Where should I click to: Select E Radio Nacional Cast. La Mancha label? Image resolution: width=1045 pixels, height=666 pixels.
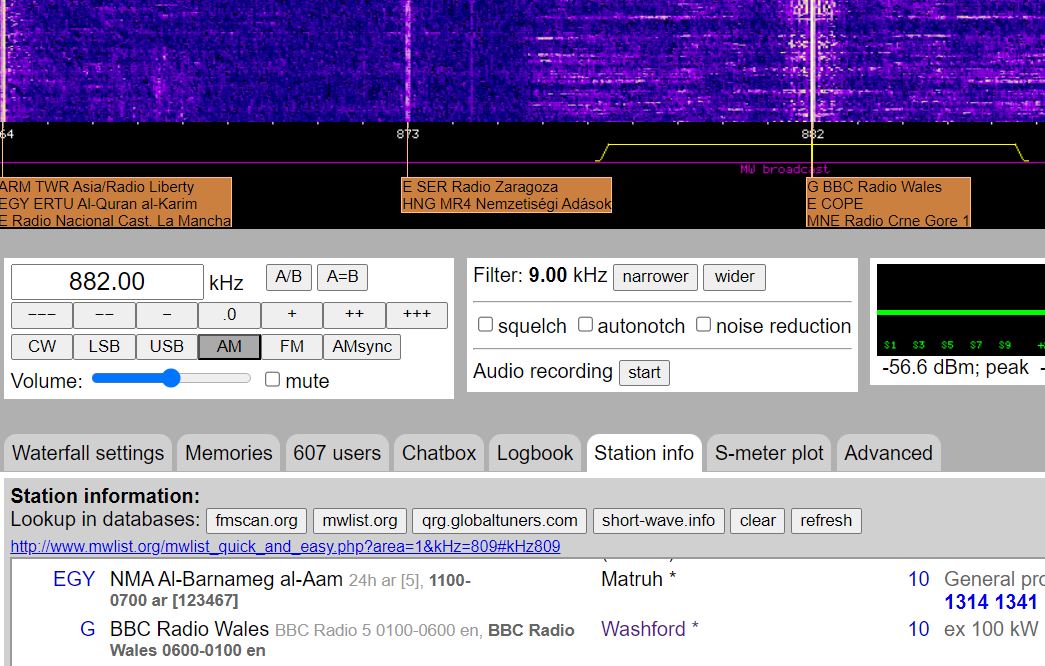pos(115,220)
